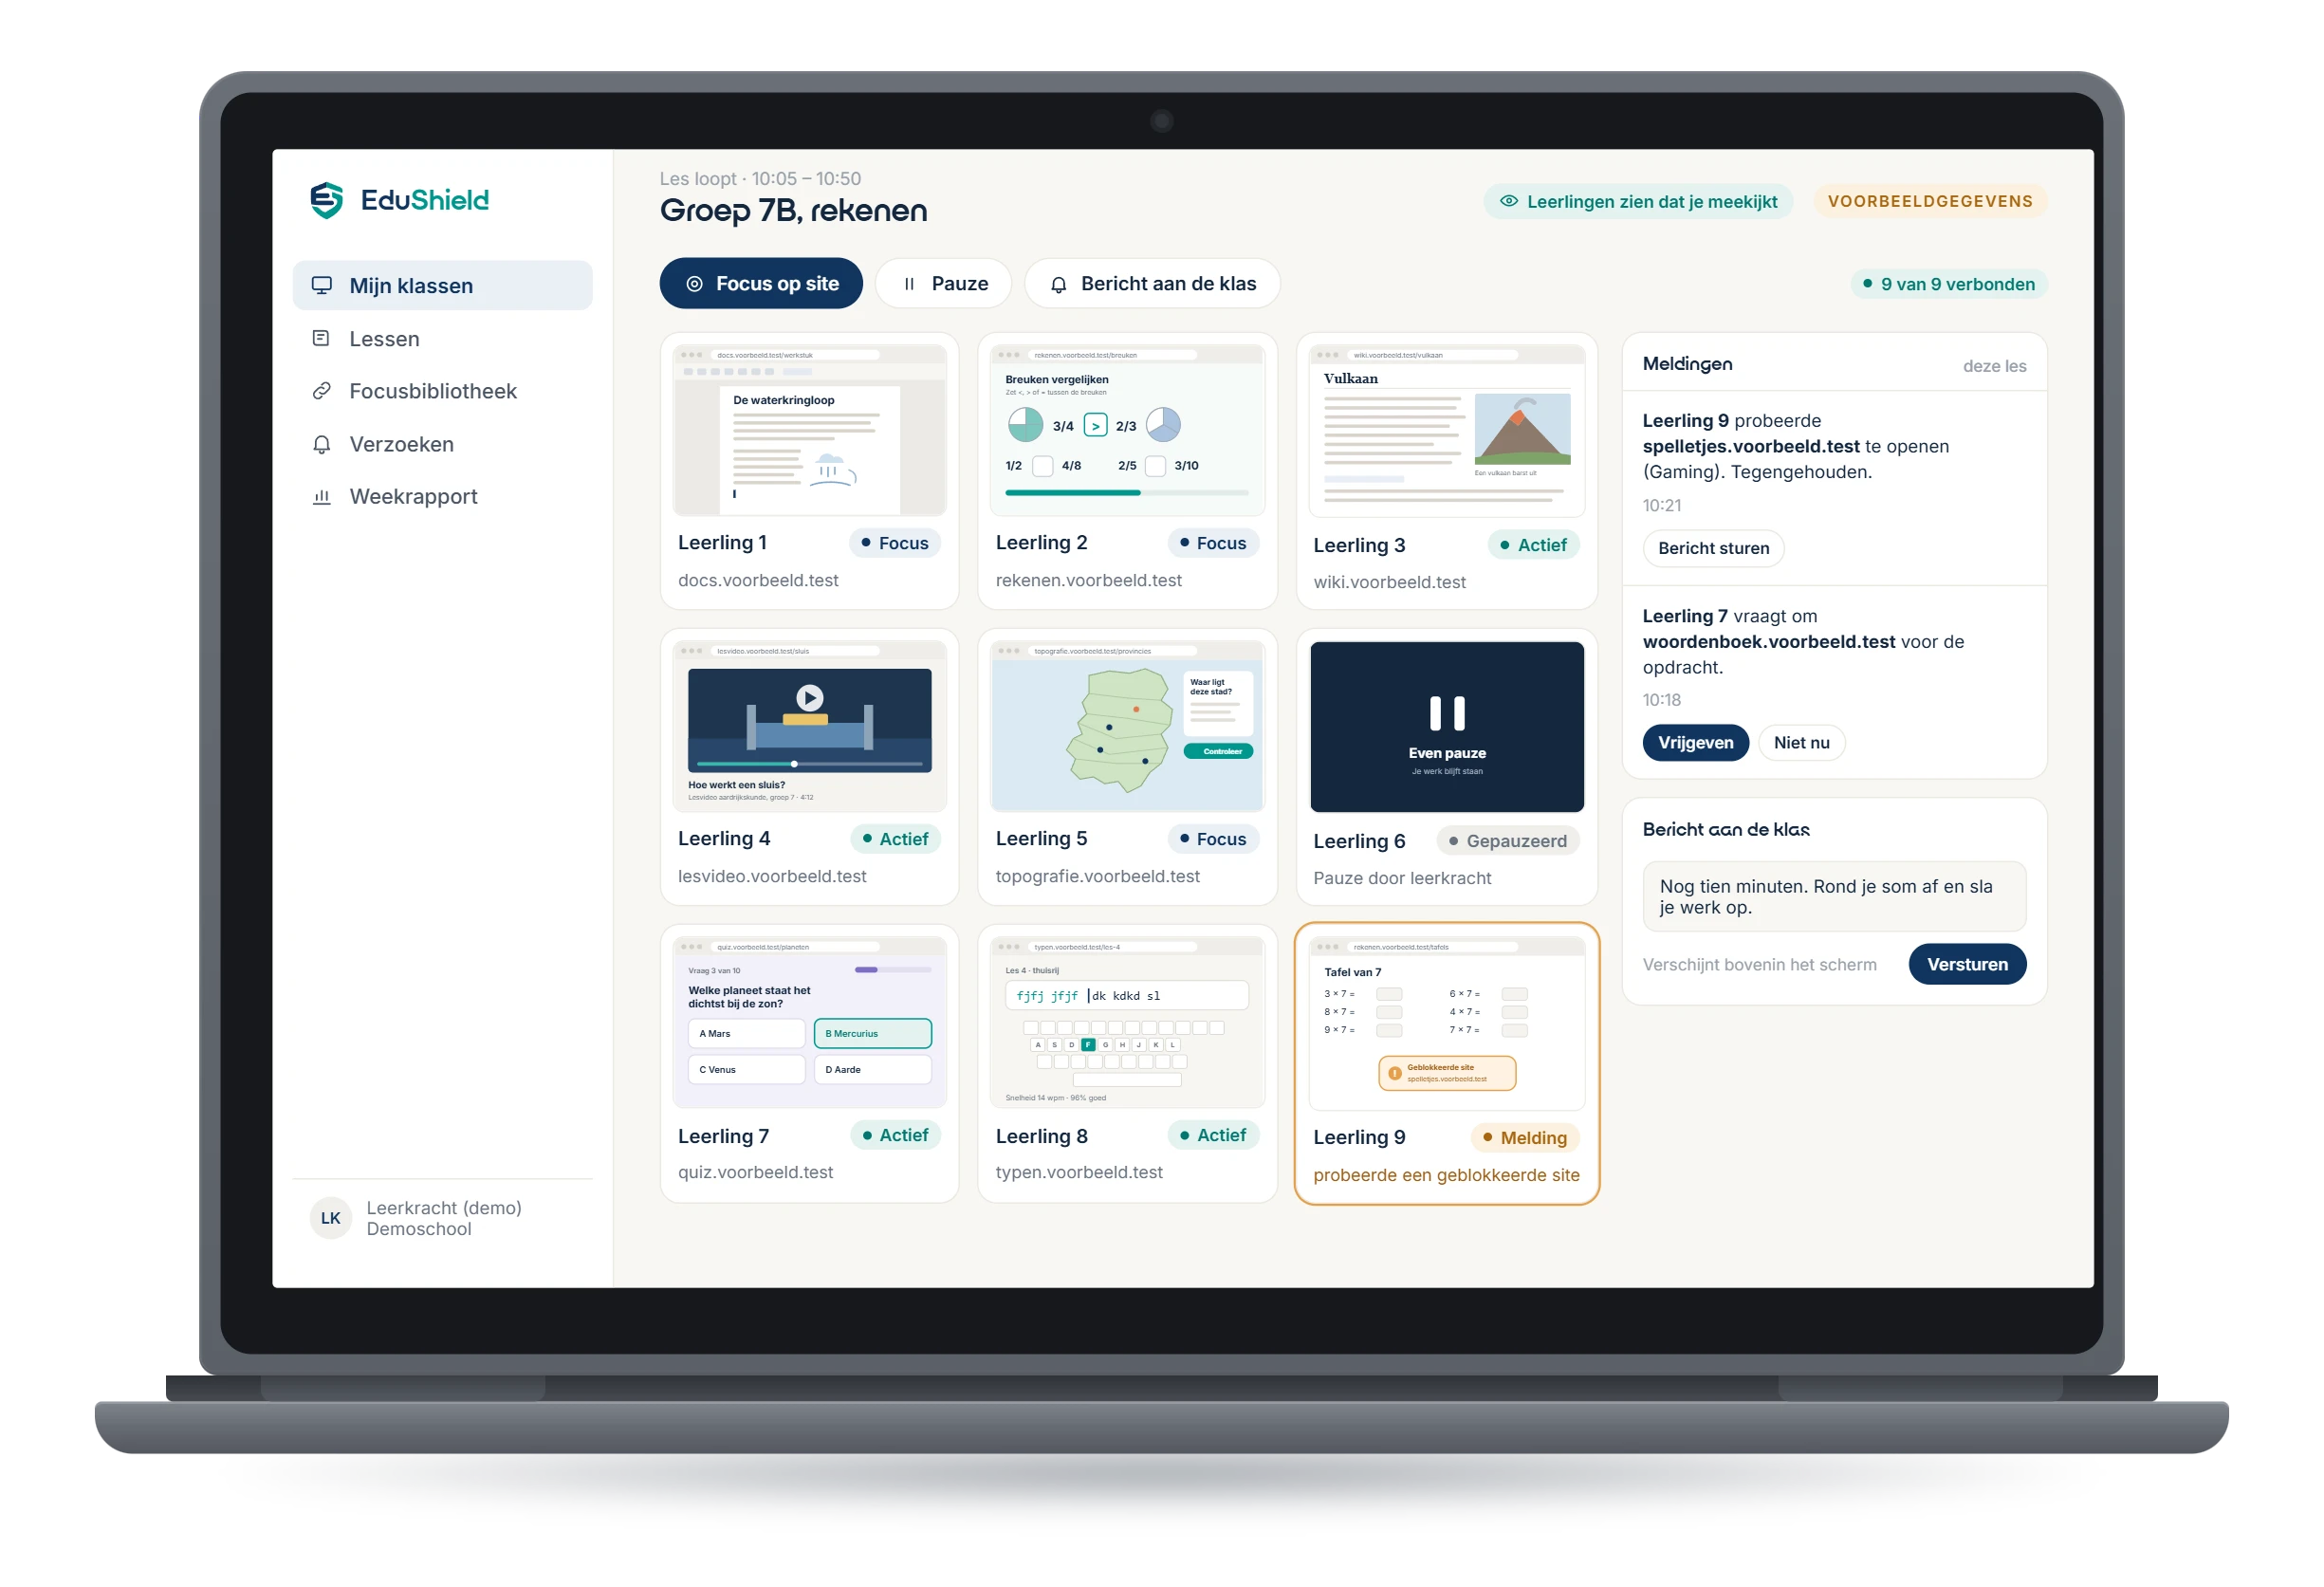Click the EduShield shield logo icon
The width and height of the screenshot is (2324, 1587).
326,200
